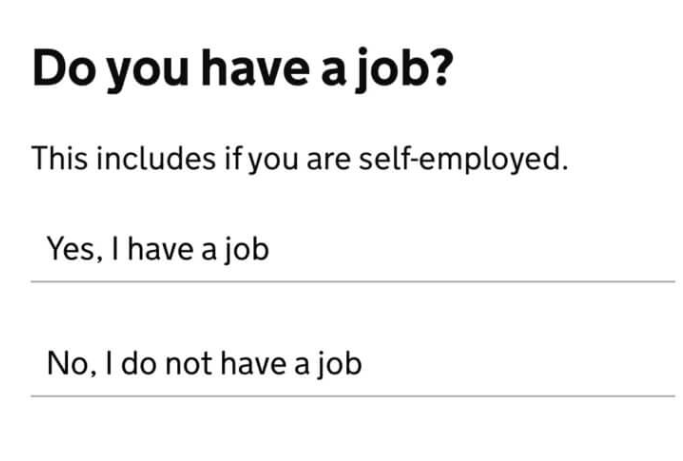683x461 pixels.
Task: Click the "Do you have a job?" heading
Action: (243, 70)
